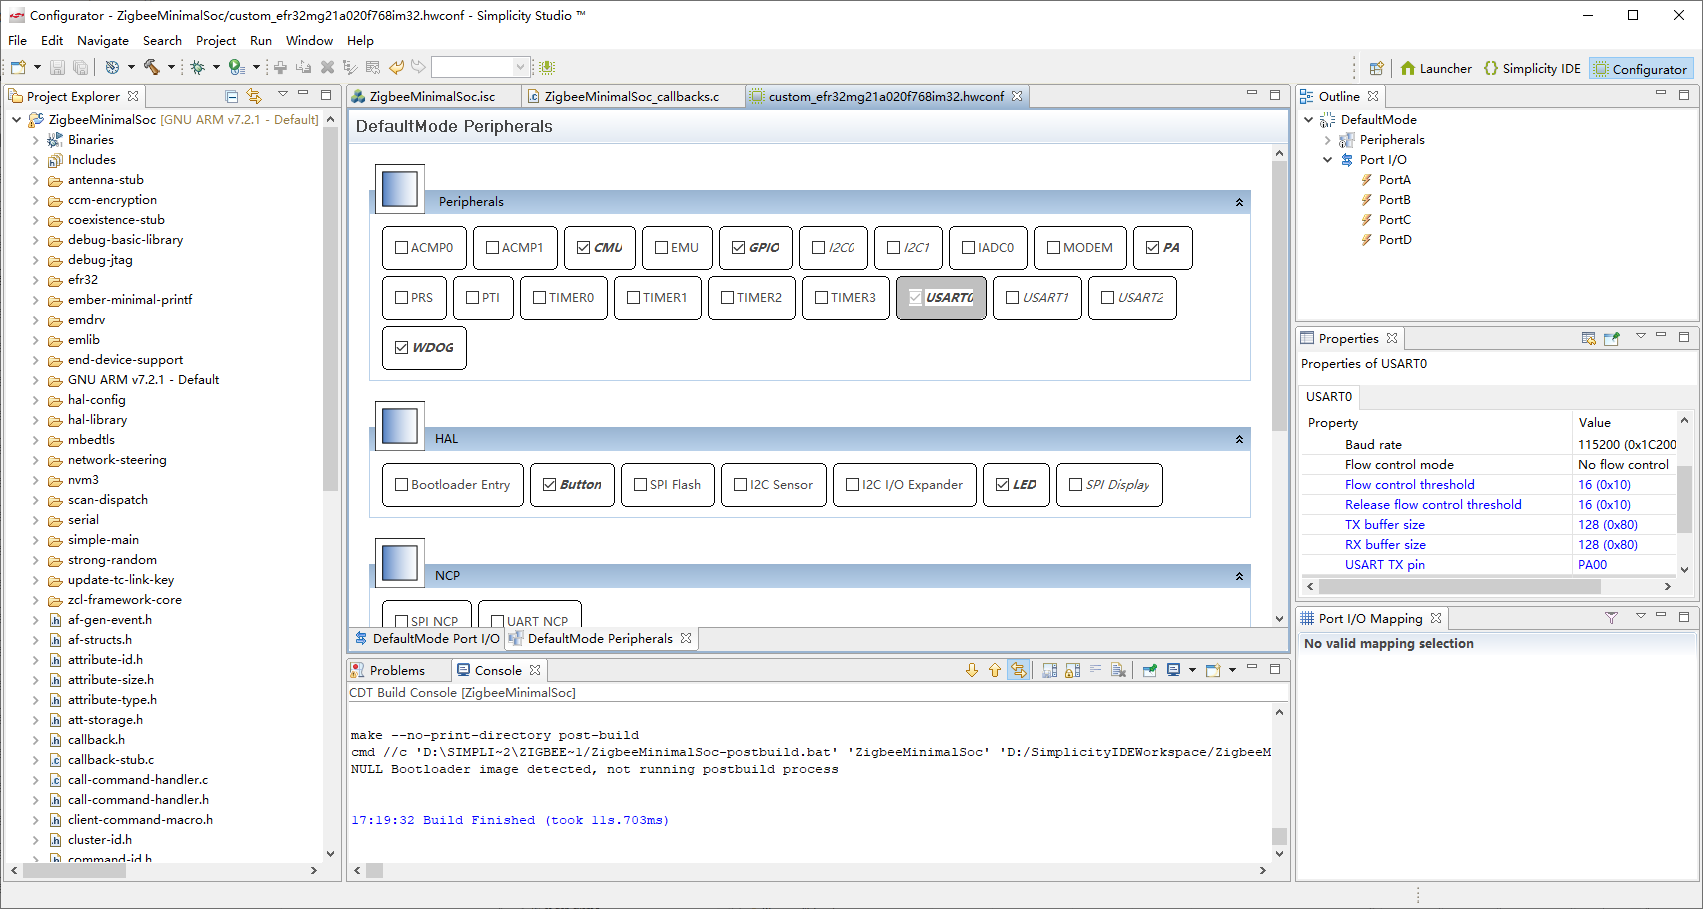Click the Flash programmer chip icon
The width and height of the screenshot is (1703, 909).
(x=547, y=67)
